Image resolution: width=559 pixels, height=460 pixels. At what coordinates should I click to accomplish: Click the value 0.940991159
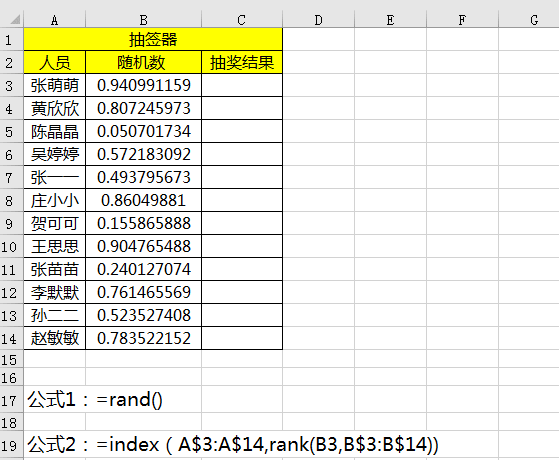pyautogui.click(x=144, y=85)
